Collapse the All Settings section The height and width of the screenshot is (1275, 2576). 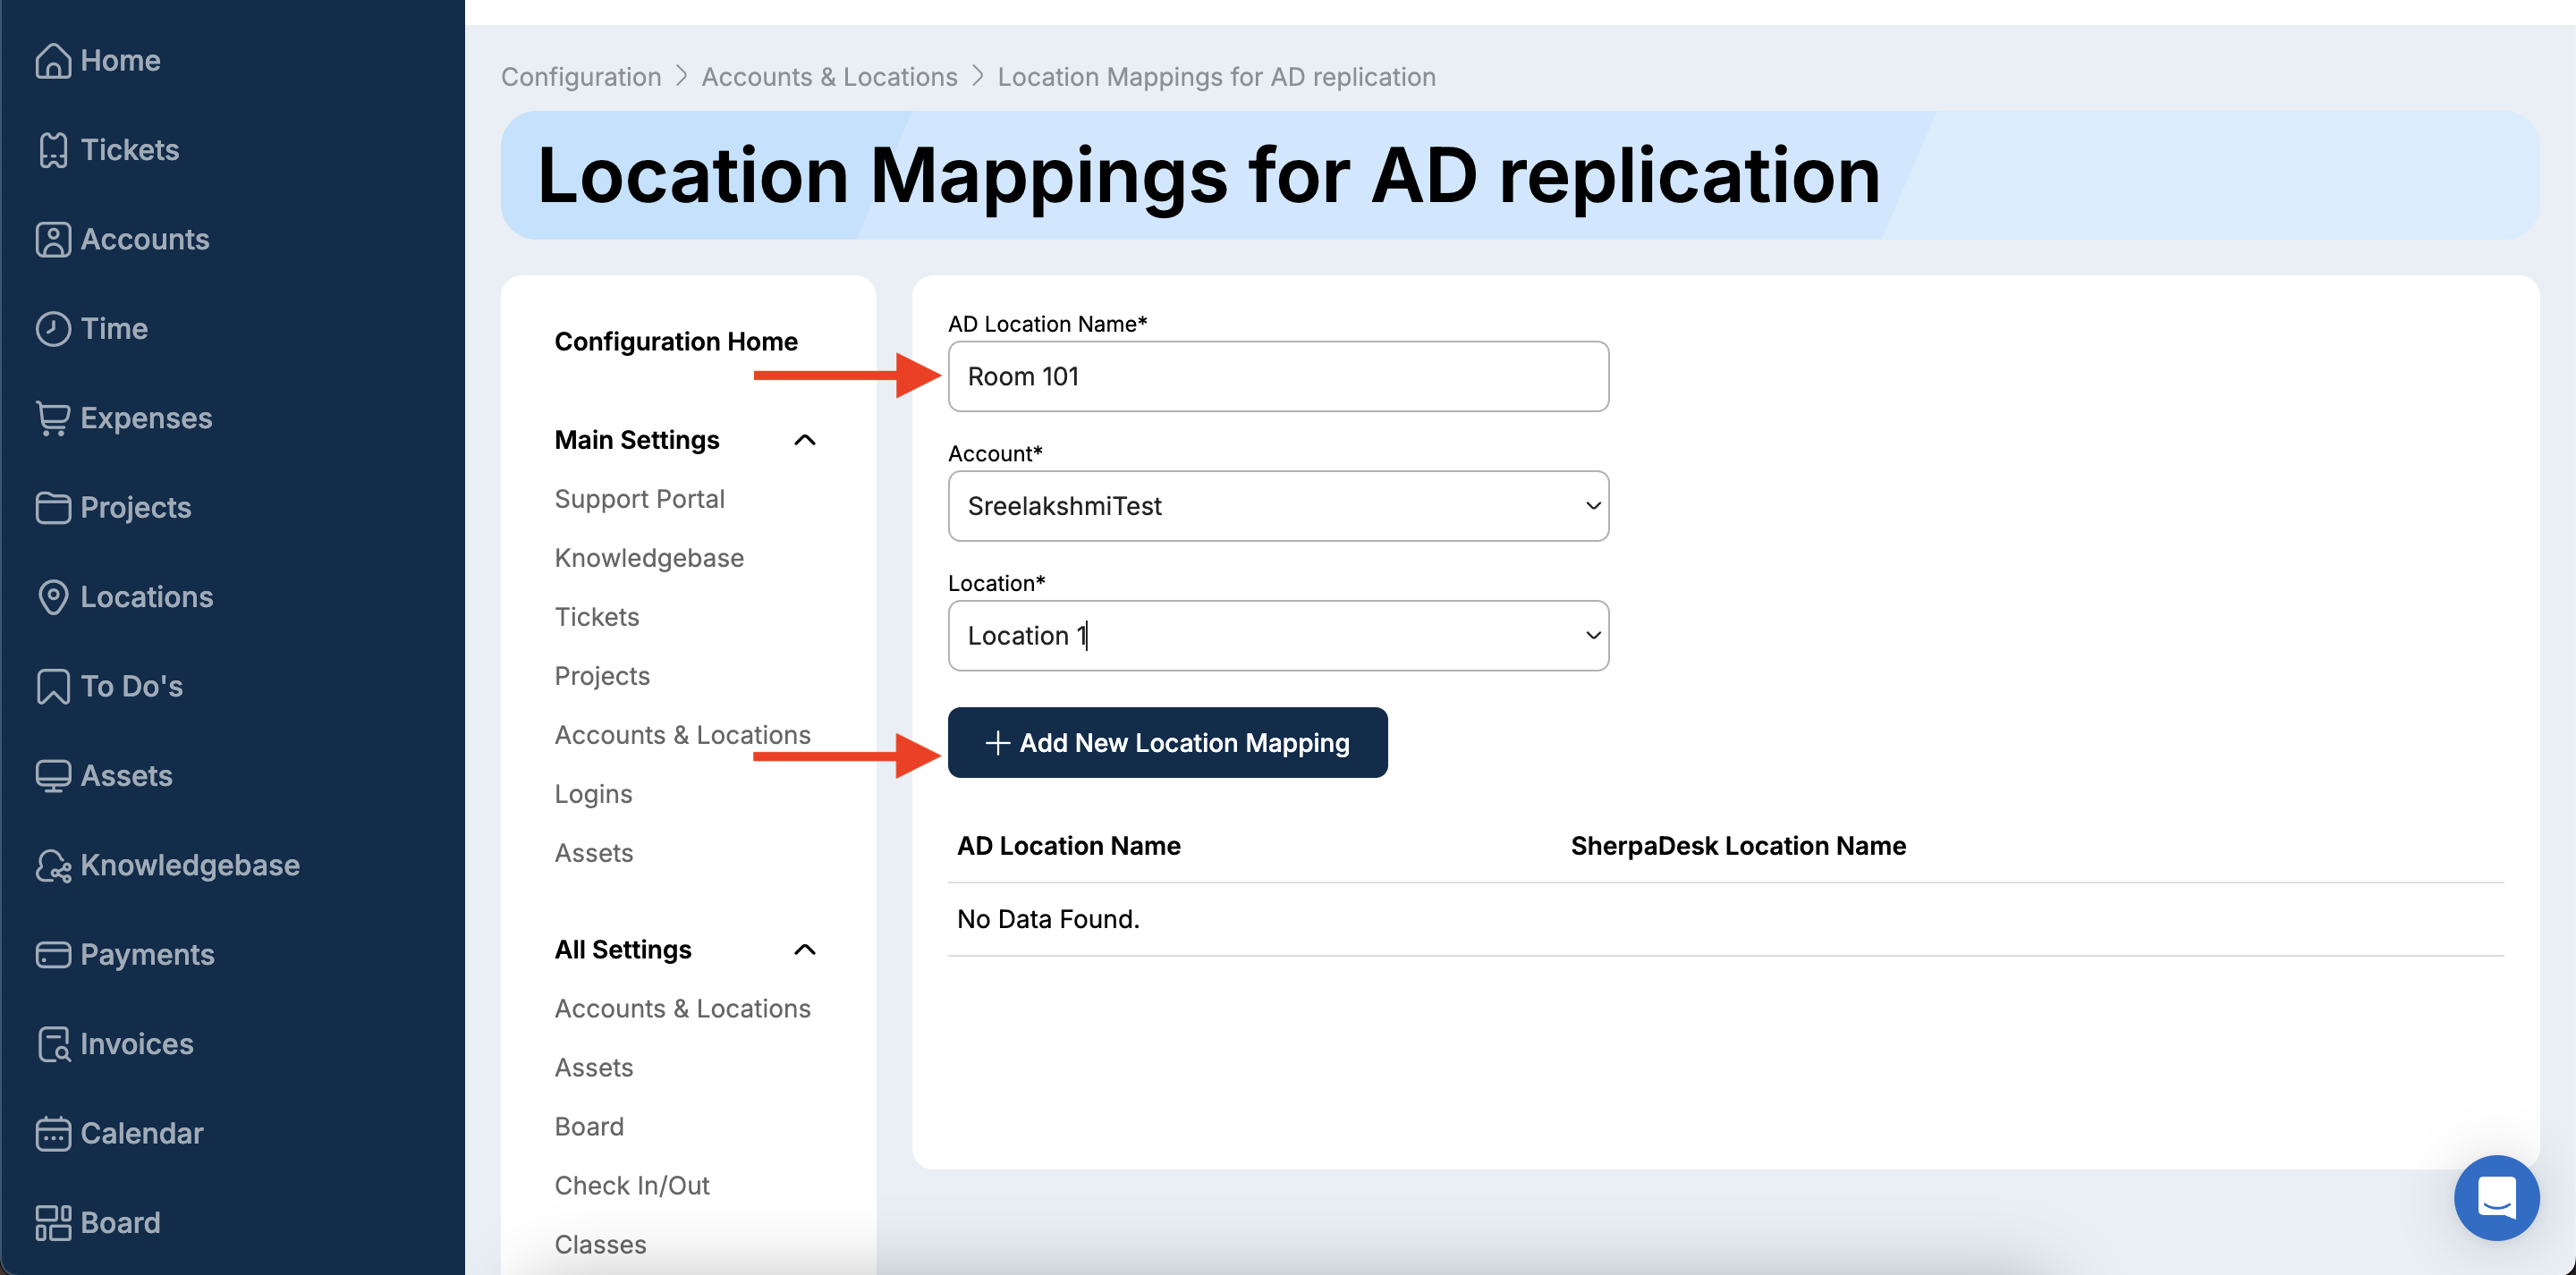click(x=804, y=950)
